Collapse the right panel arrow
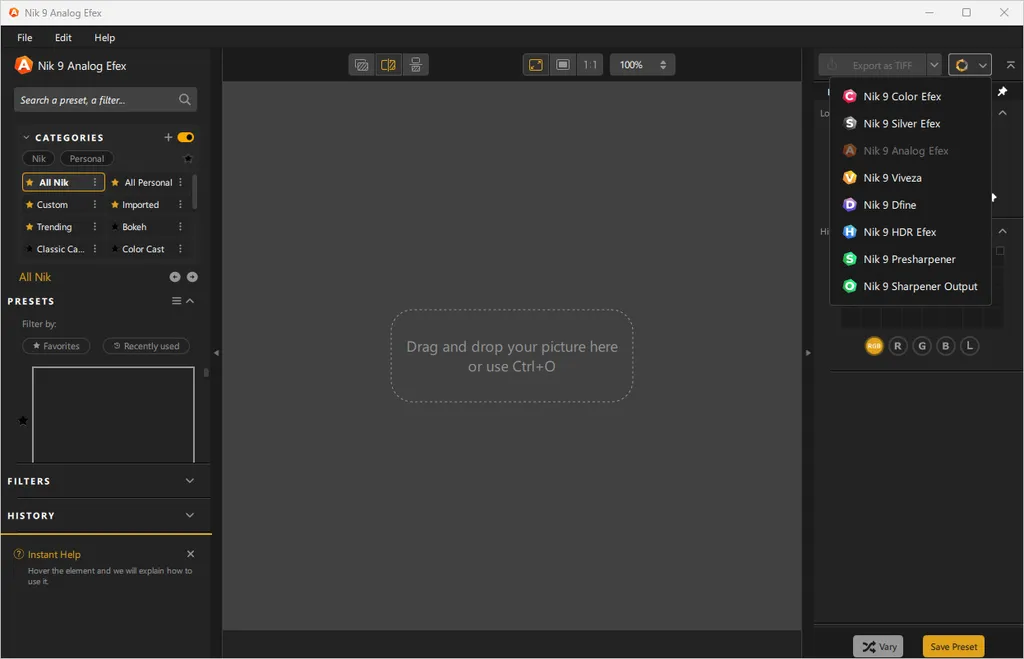This screenshot has height=659, width=1024. tap(808, 353)
